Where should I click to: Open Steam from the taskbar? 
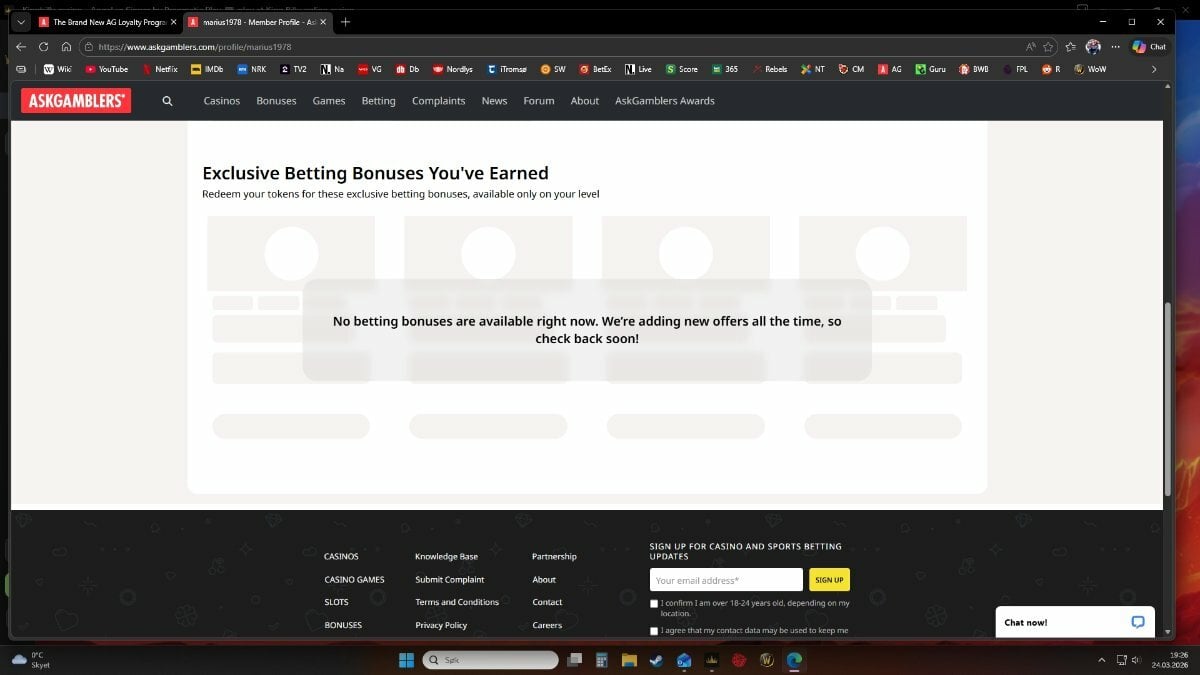(656, 660)
